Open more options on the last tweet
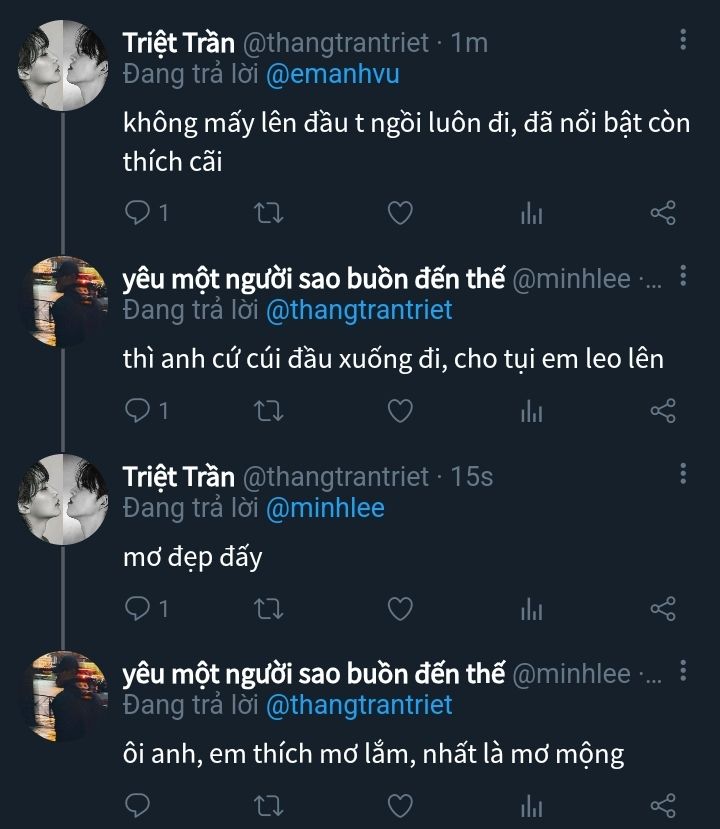 point(683,672)
